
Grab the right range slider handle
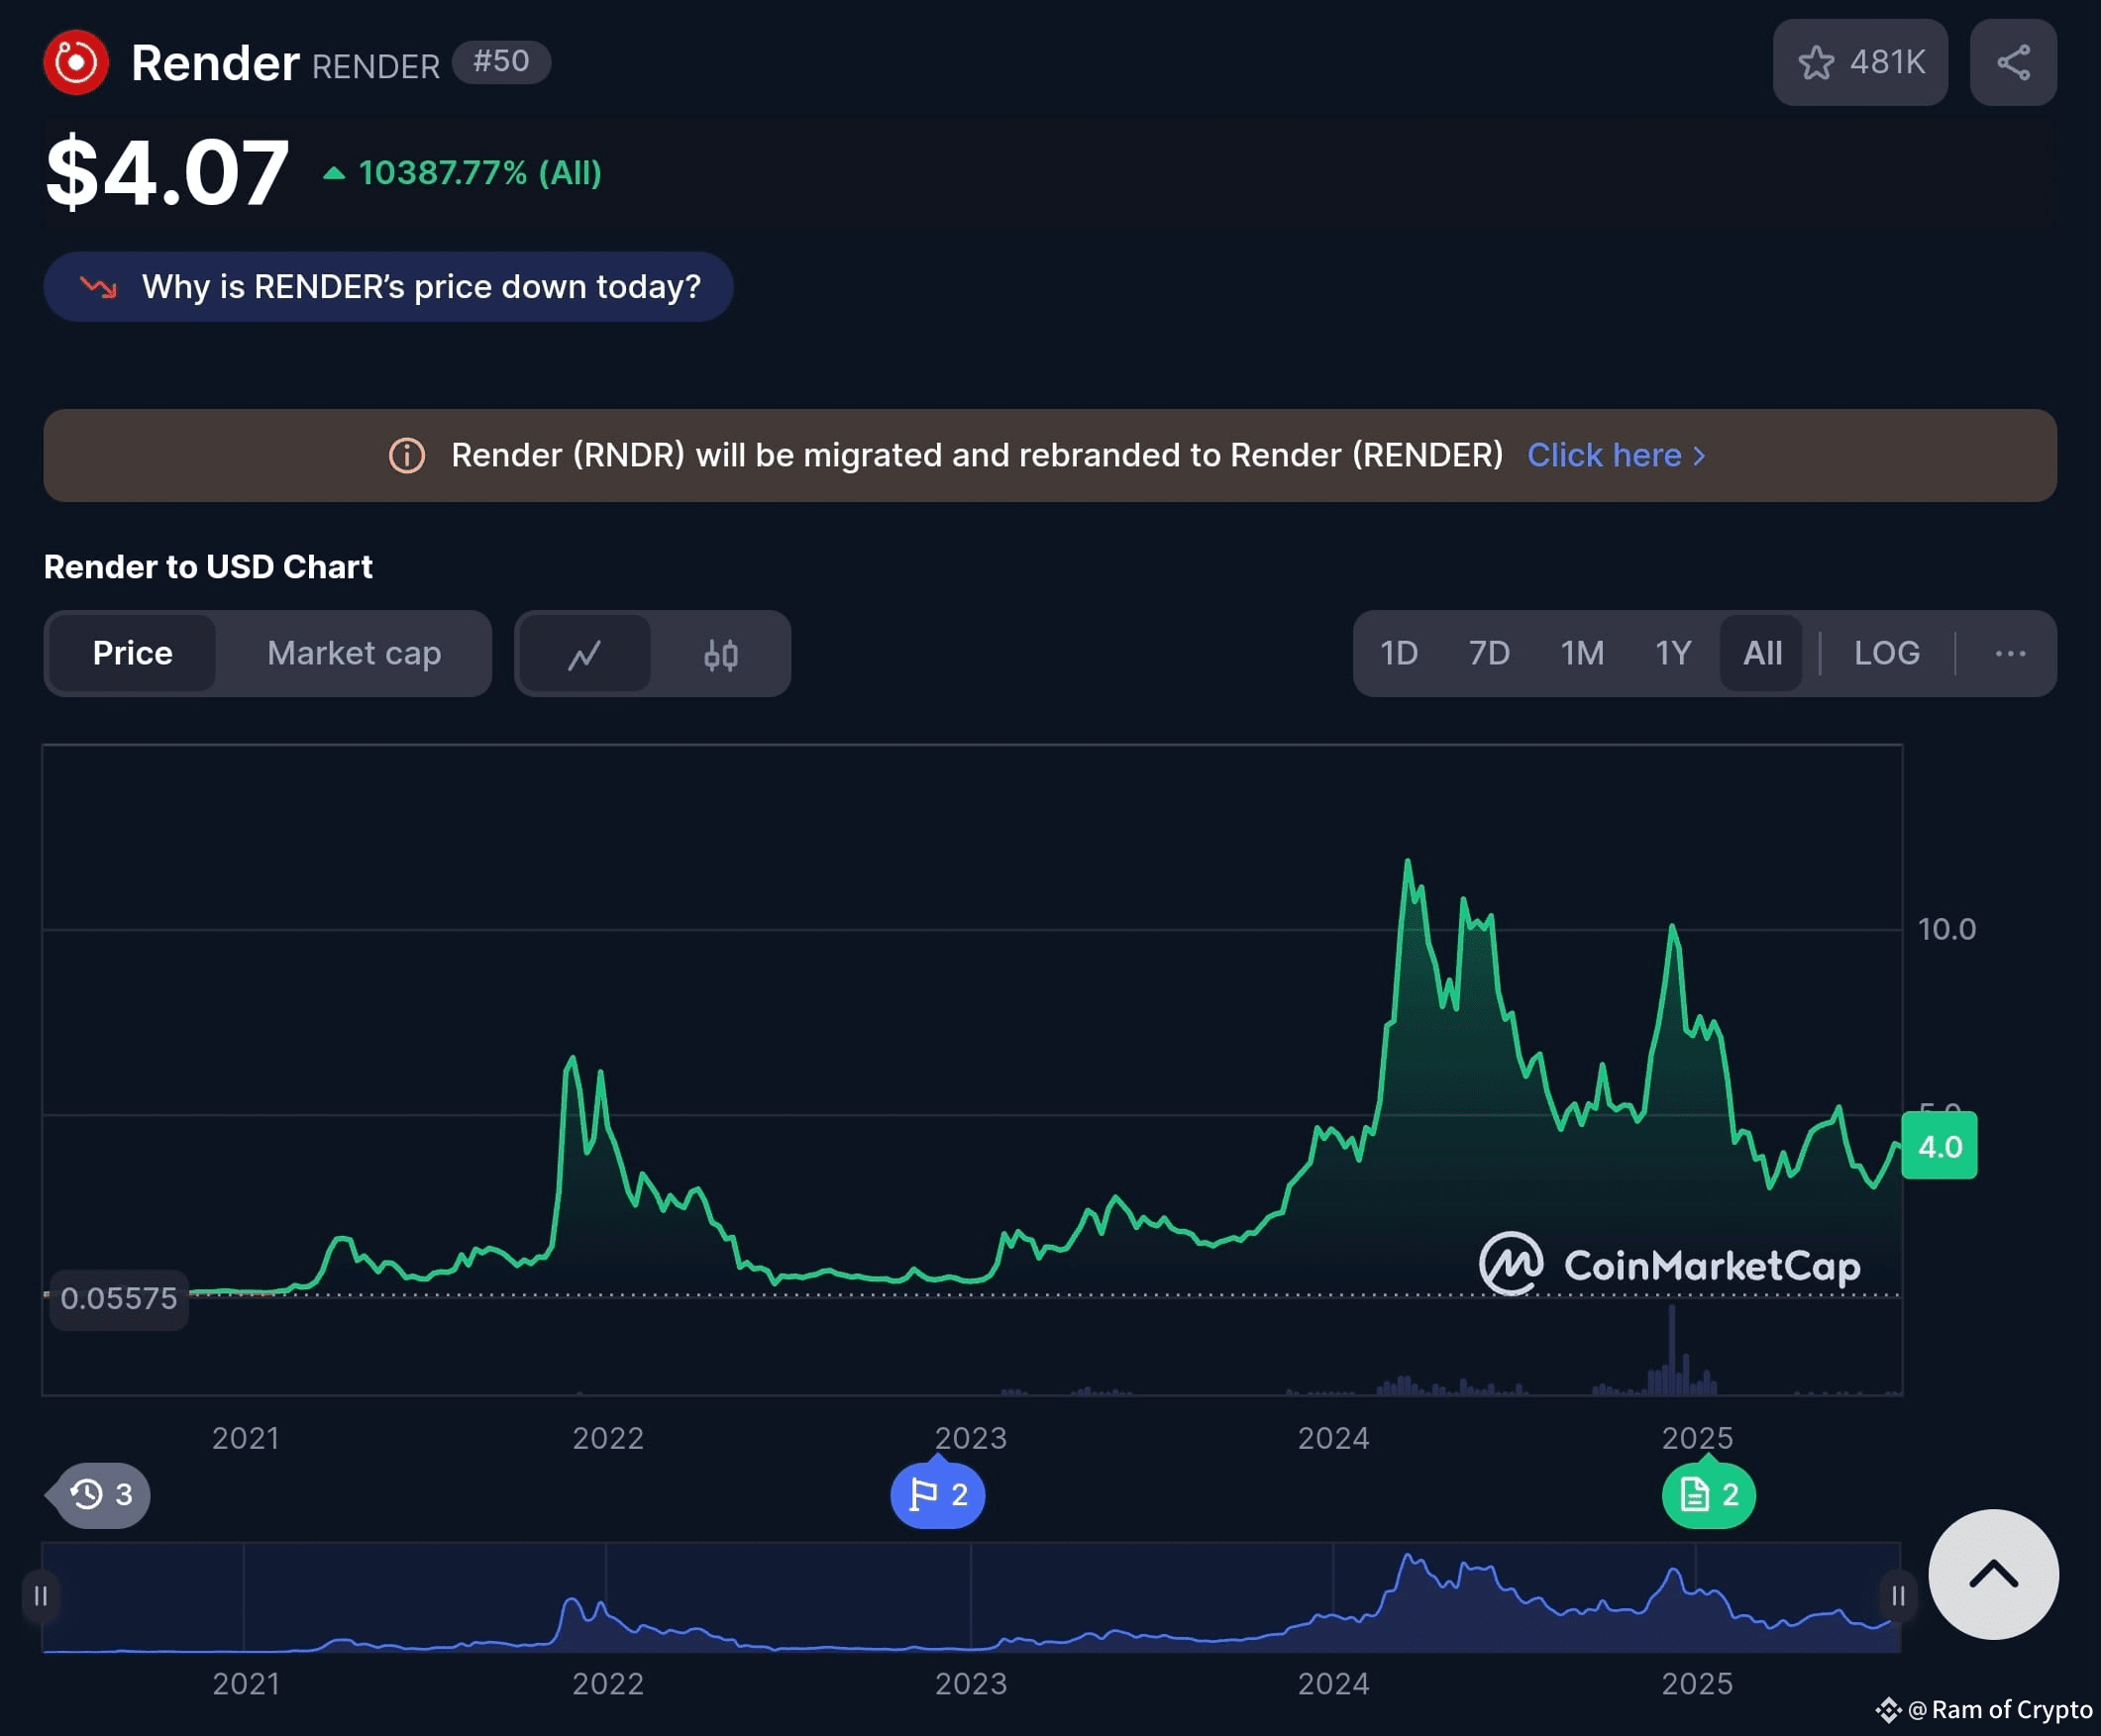[1898, 1596]
